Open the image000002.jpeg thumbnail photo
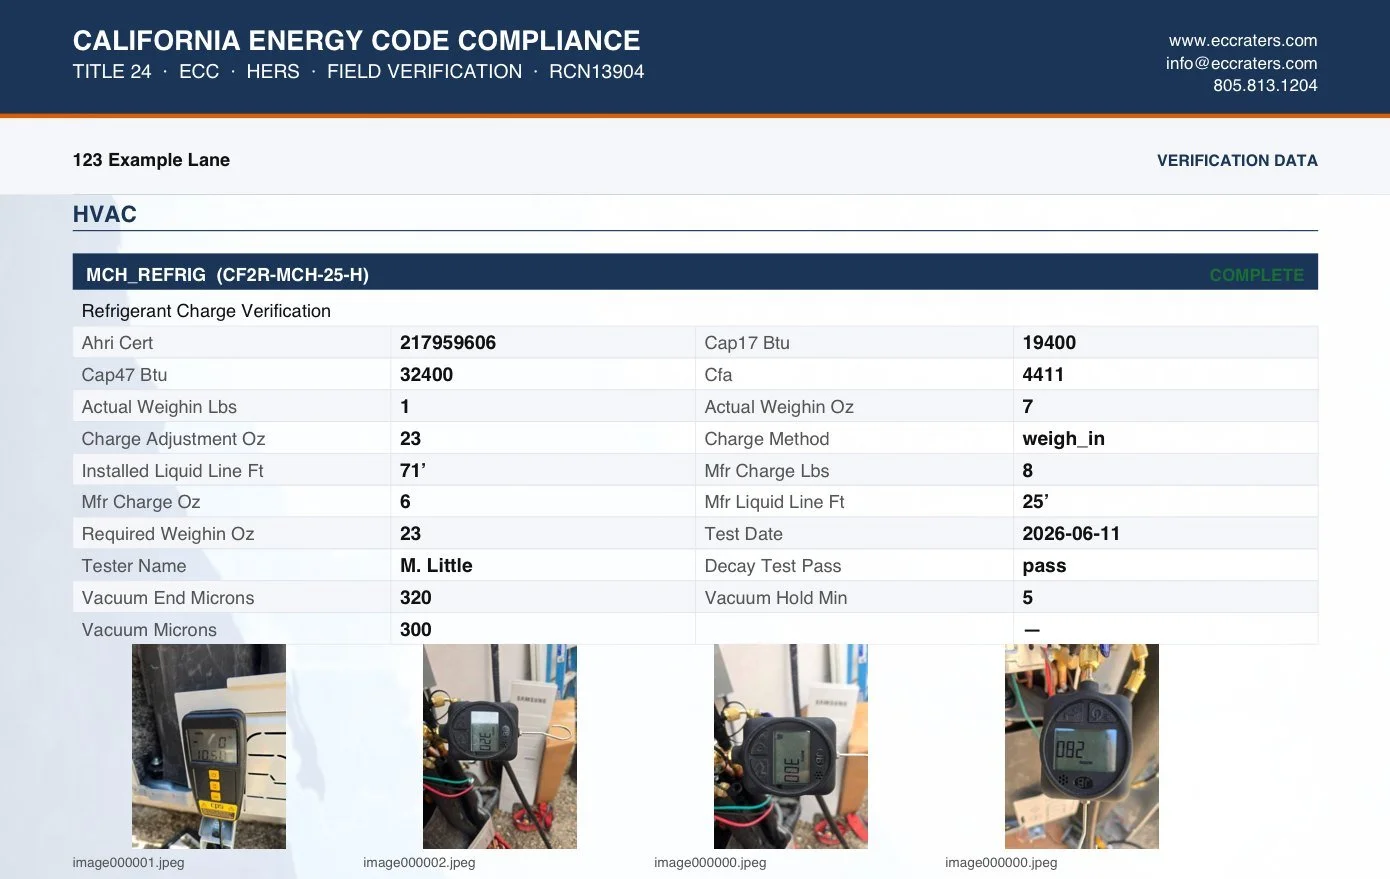Image resolution: width=1390 pixels, height=879 pixels. pos(500,746)
